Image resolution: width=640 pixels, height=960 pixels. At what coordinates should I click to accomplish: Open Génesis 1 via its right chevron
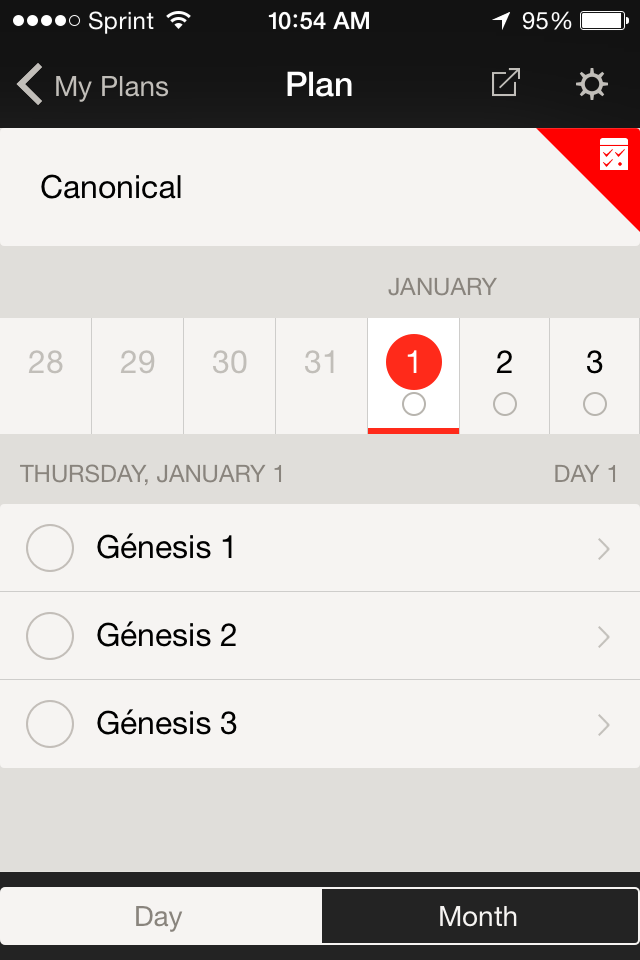pyautogui.click(x=603, y=548)
